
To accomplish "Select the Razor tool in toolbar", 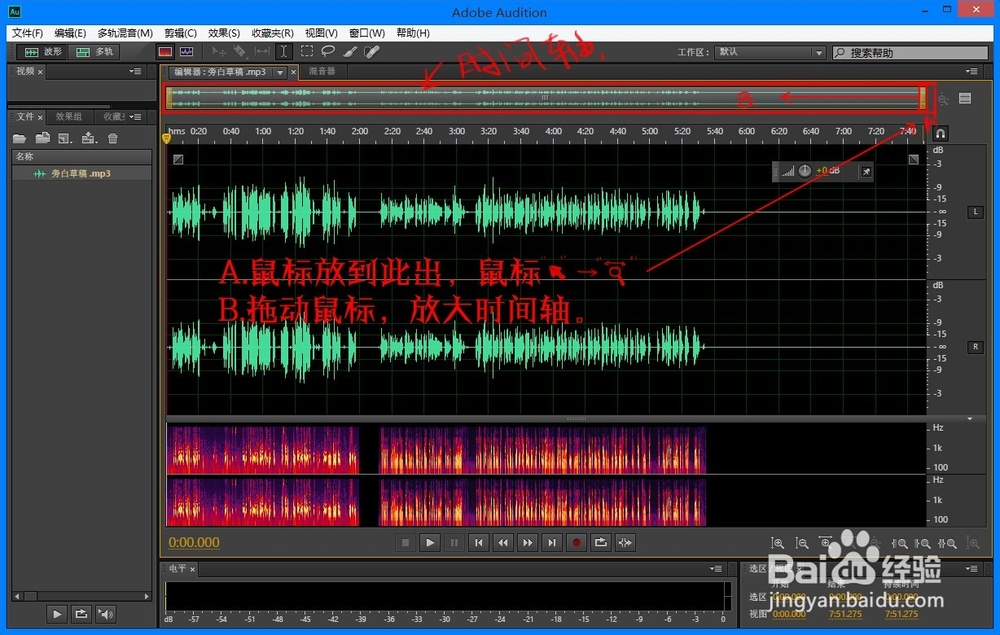I will 240,52.
